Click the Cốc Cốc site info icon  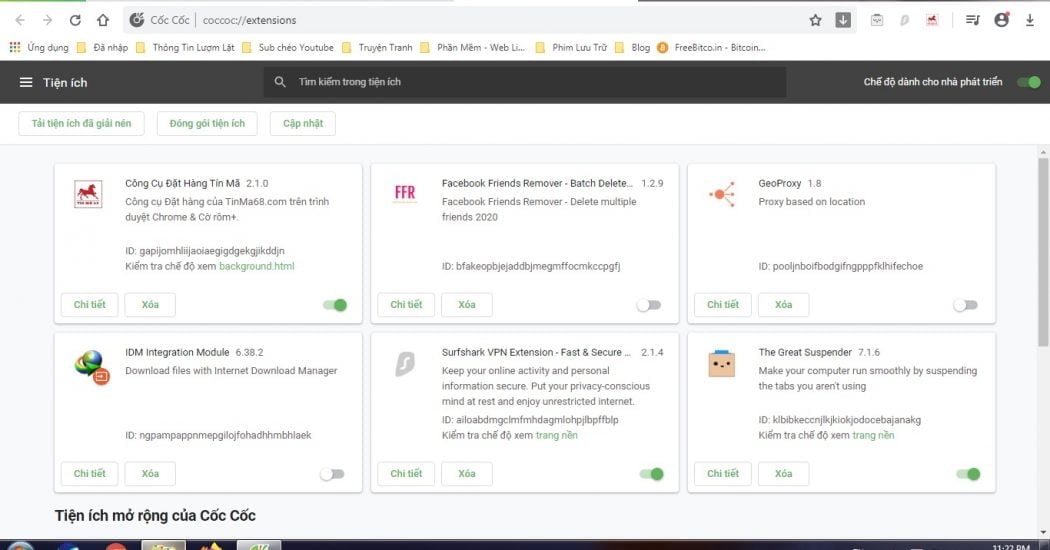point(137,20)
